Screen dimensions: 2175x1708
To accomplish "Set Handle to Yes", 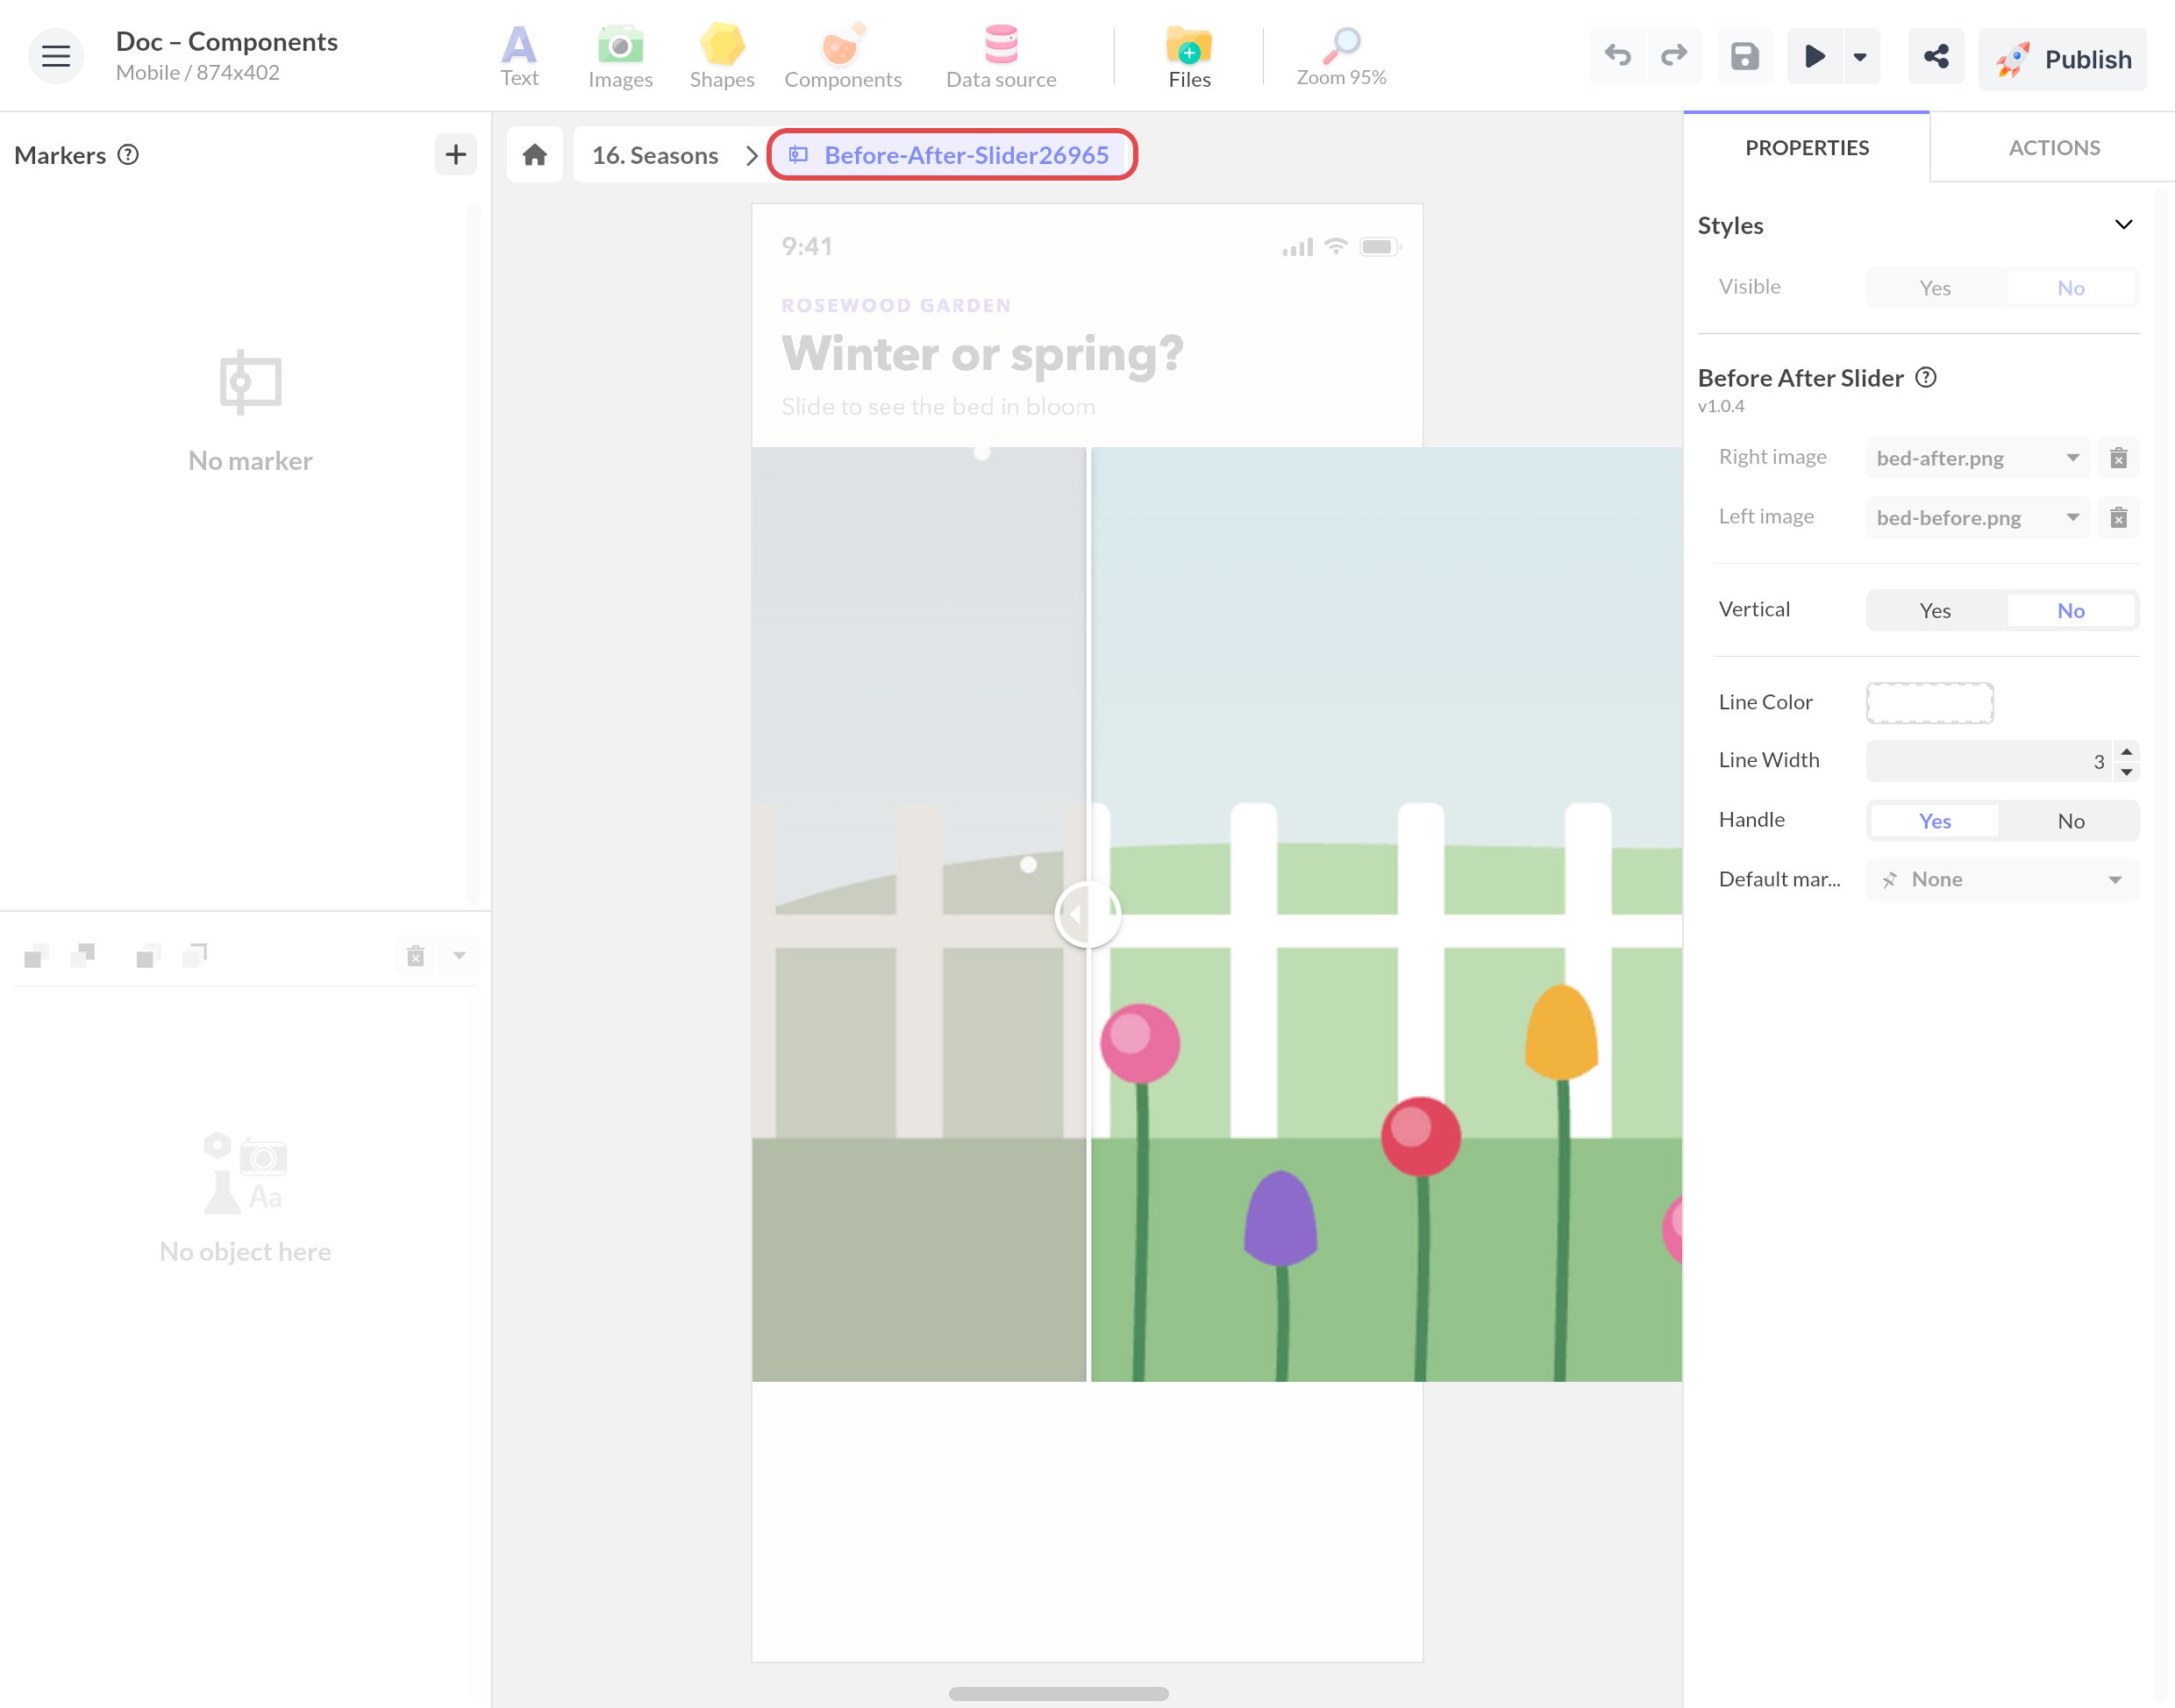I will pos(1935,821).
